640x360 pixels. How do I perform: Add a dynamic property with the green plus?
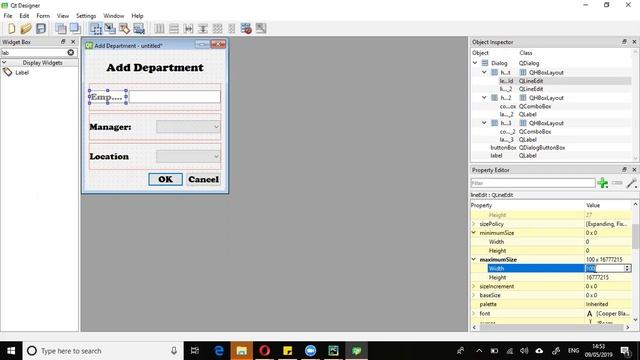[x=602, y=183]
